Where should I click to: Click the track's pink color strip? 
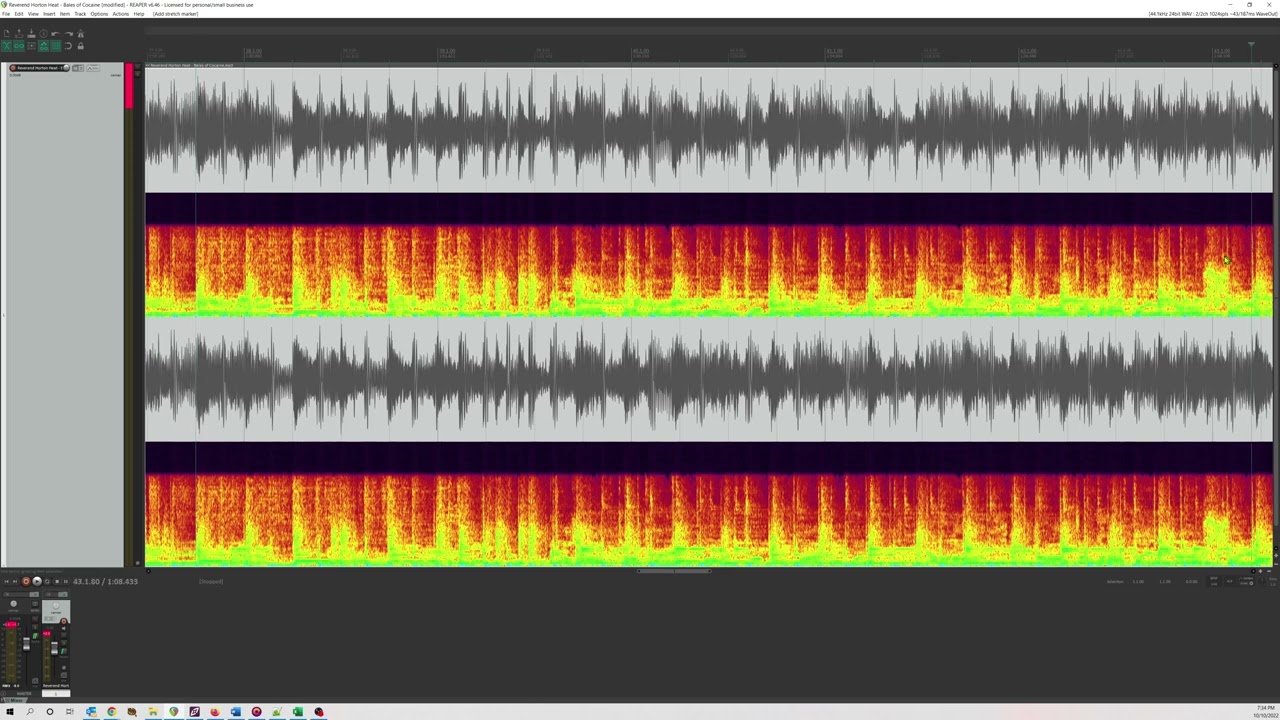tap(129, 87)
